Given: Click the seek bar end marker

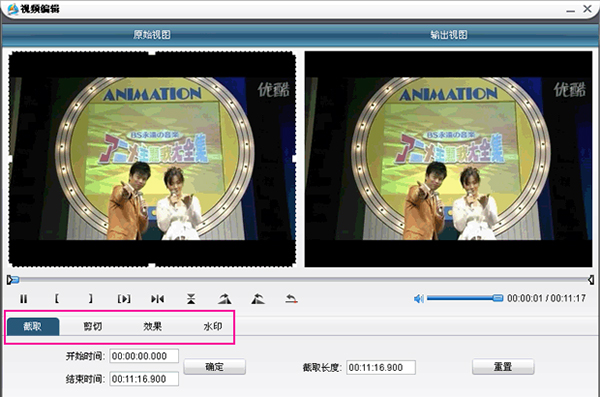Looking at the screenshot, I should tap(591, 280).
